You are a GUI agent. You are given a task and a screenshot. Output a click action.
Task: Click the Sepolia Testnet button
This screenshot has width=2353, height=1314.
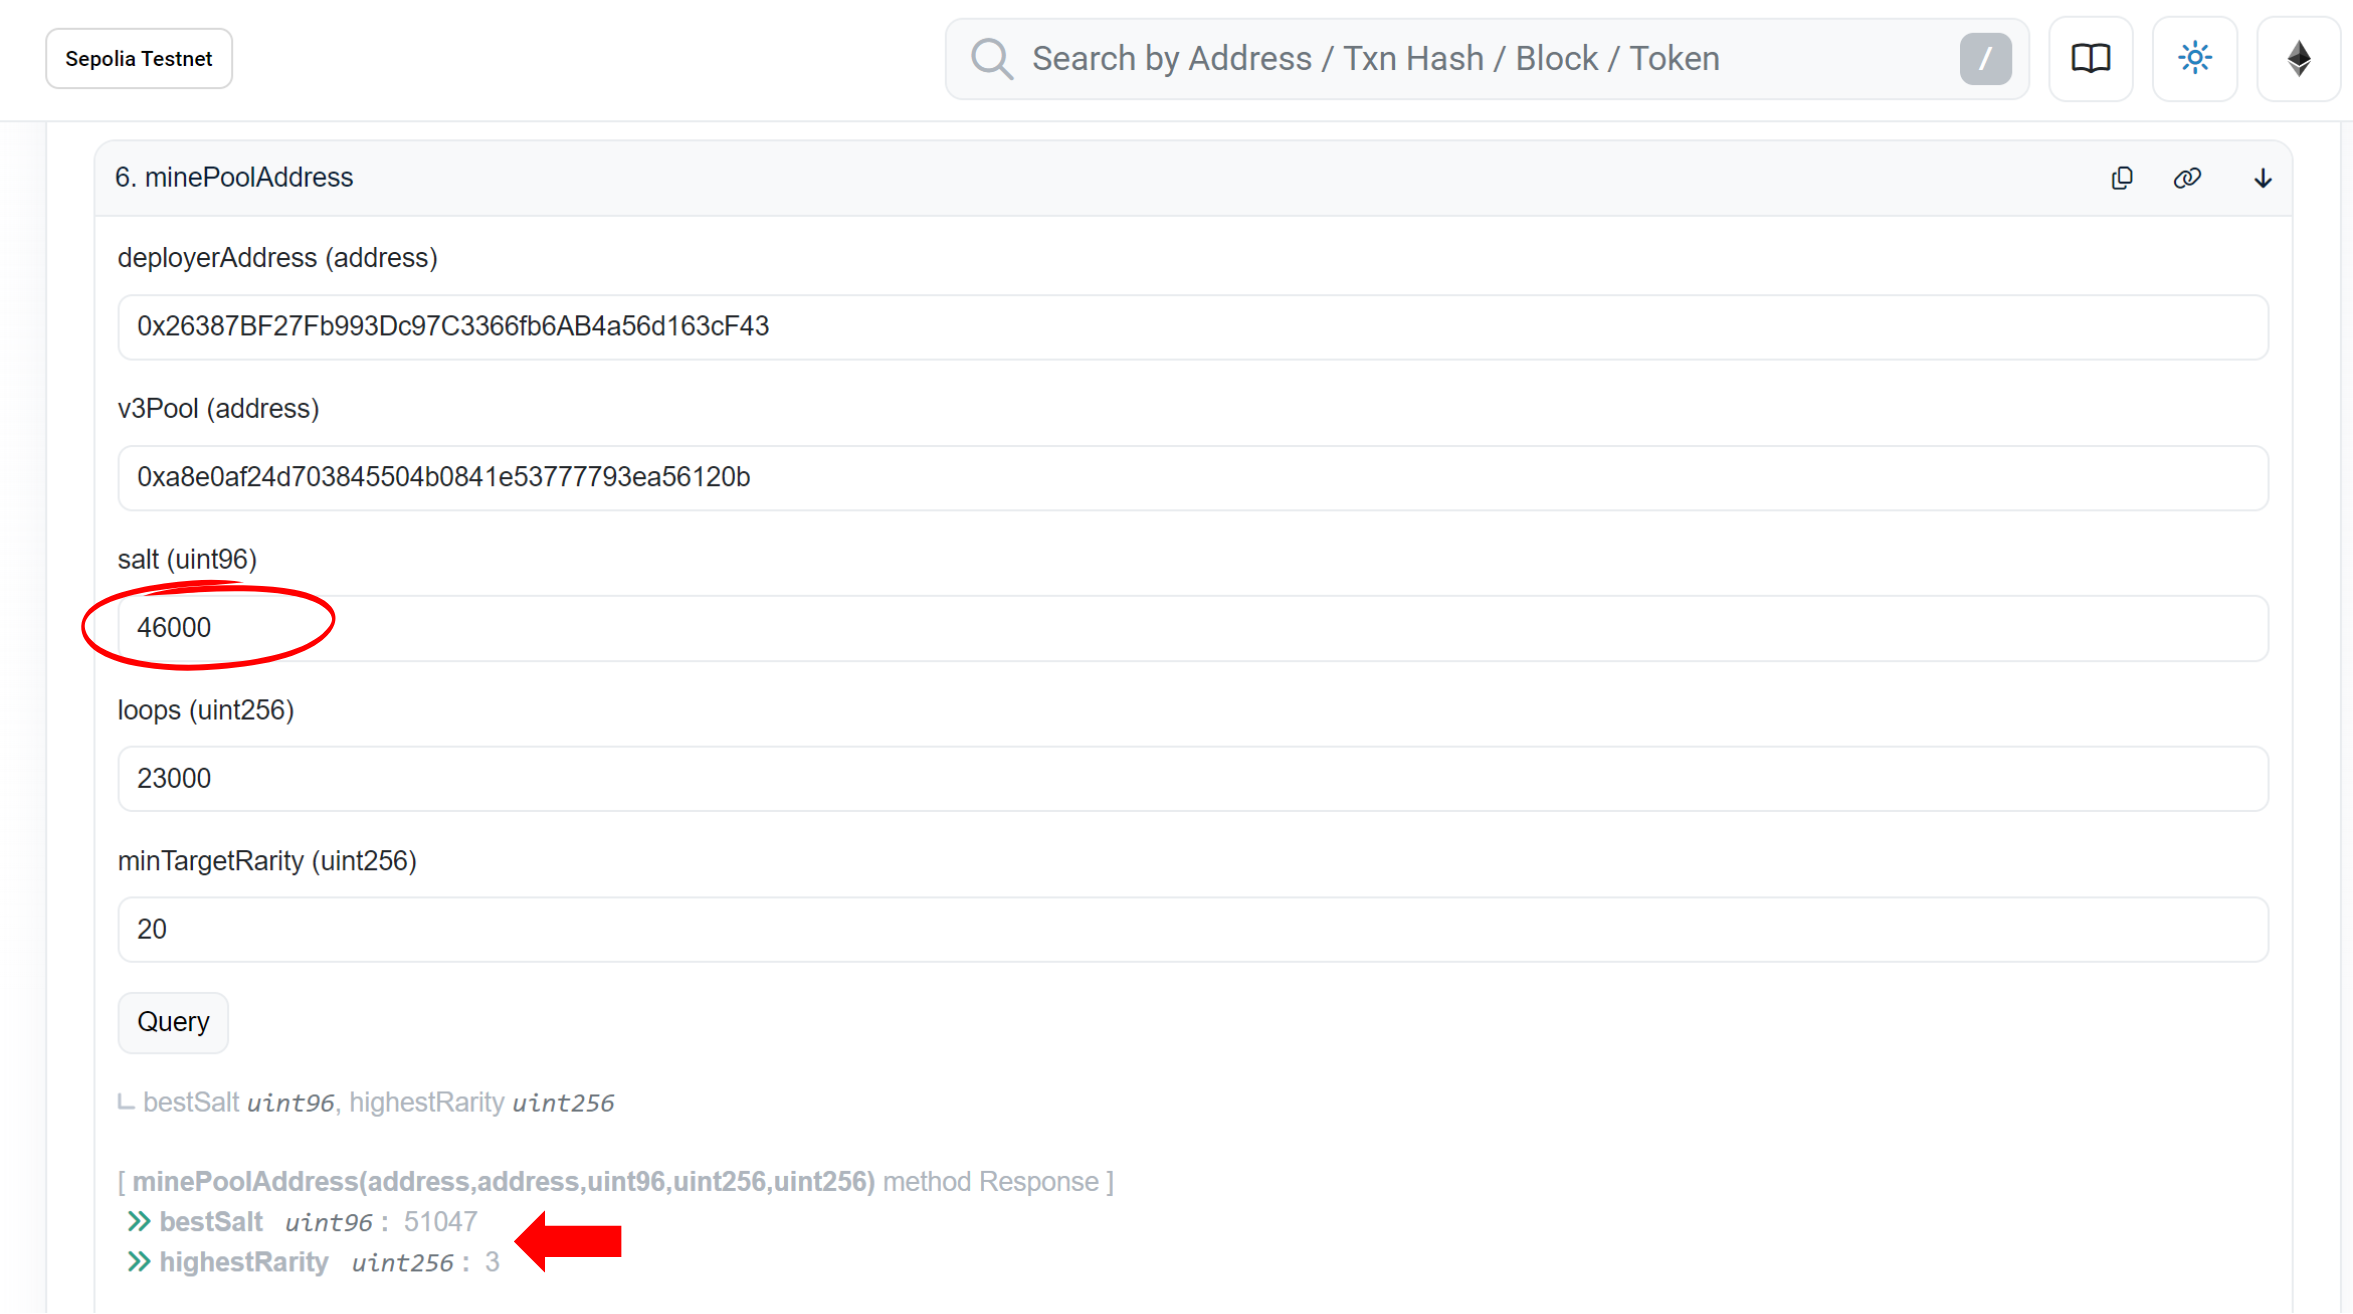coord(139,59)
